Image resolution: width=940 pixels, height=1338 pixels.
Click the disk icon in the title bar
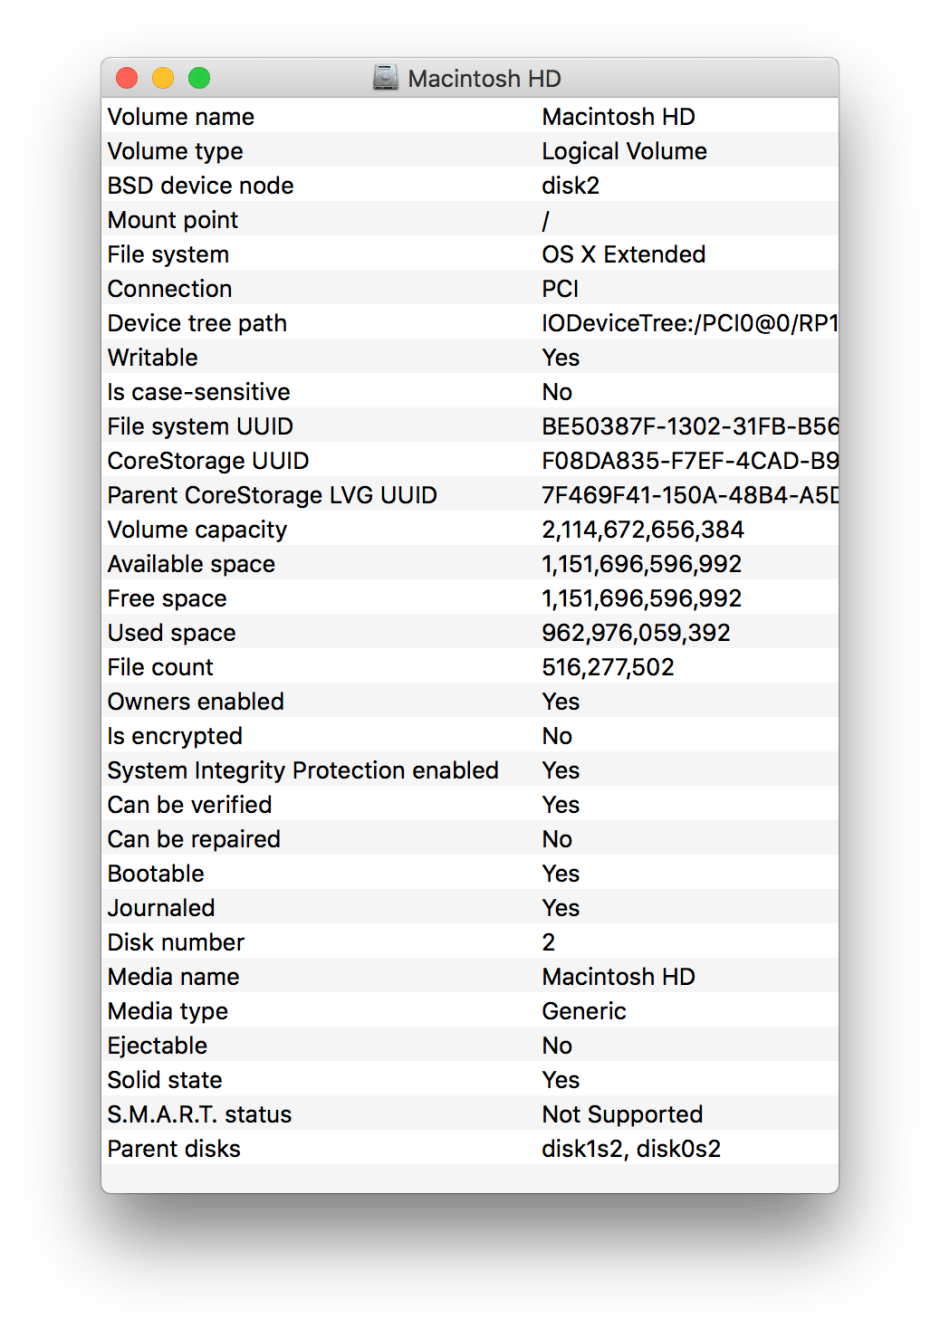tap(386, 78)
